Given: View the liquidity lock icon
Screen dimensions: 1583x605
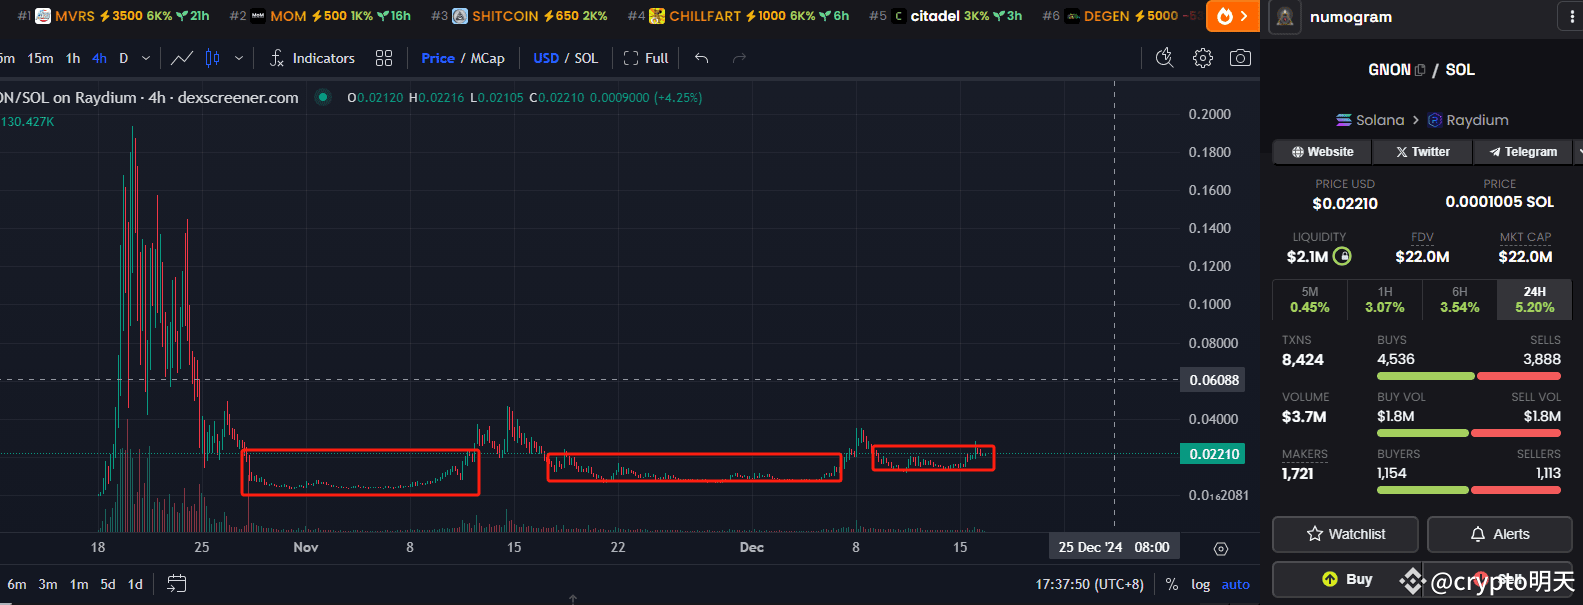Looking at the screenshot, I should (x=1342, y=256).
